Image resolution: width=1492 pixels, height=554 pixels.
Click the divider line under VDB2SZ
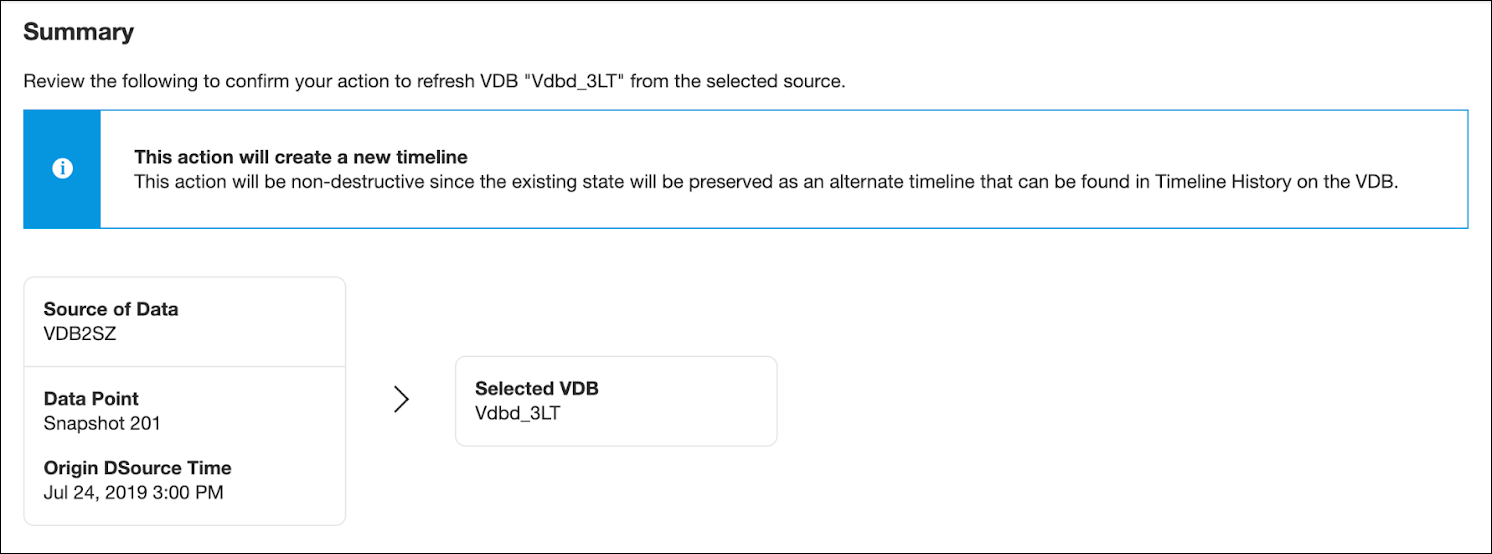click(184, 366)
